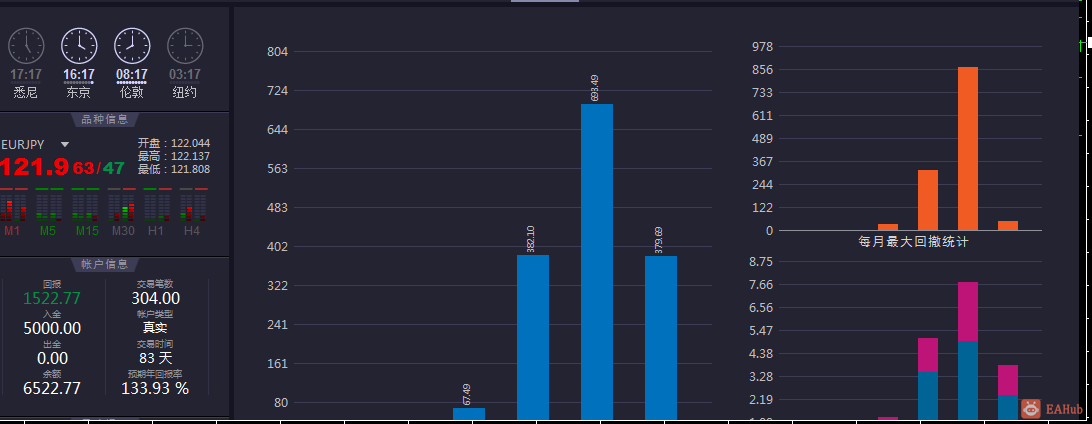This screenshot has width=1092, height=424.
Task: Click the 1522.77 return value
Action: click(52, 299)
